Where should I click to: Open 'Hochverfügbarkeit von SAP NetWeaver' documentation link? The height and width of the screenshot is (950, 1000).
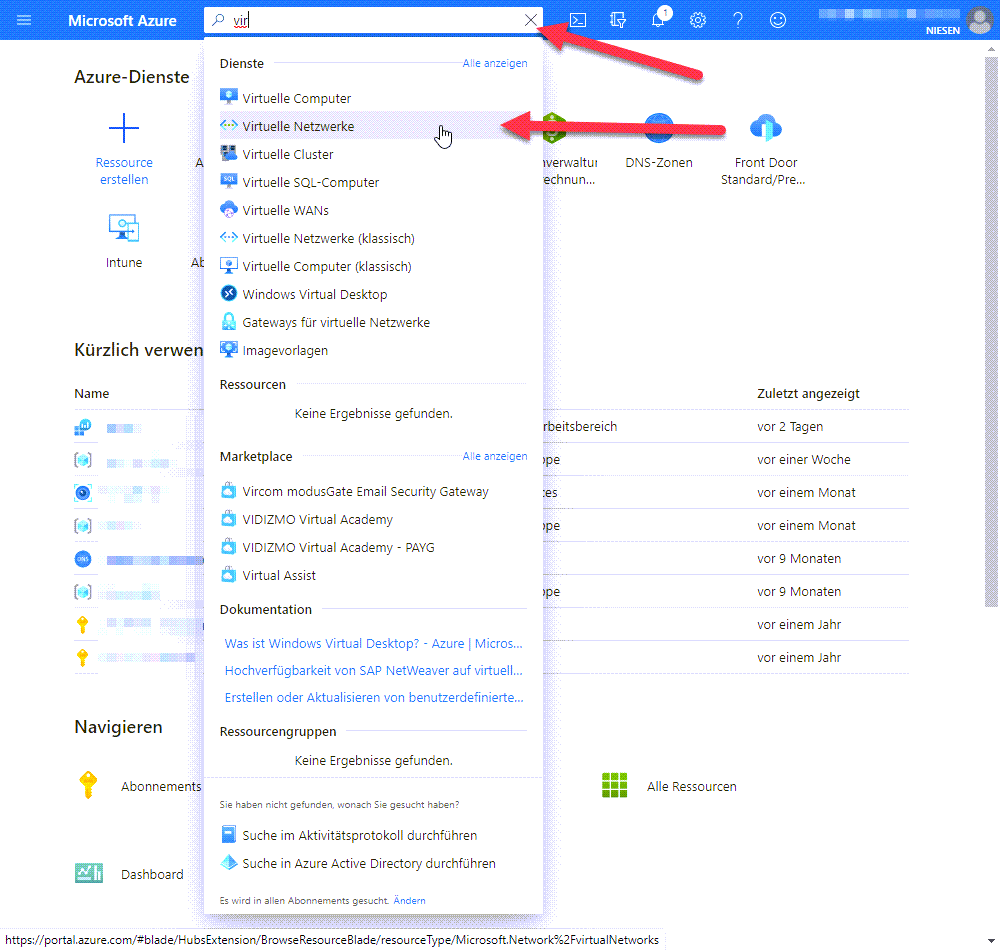(x=373, y=671)
